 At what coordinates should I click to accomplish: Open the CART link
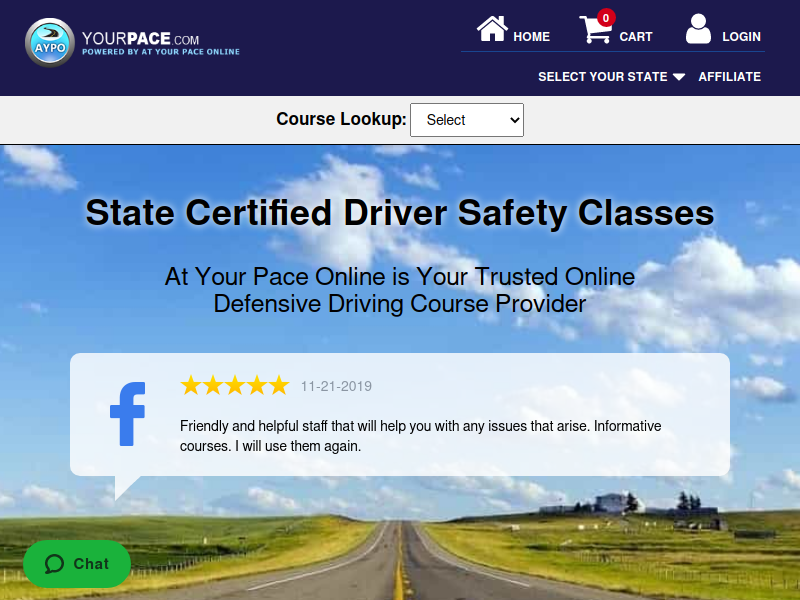[636, 37]
